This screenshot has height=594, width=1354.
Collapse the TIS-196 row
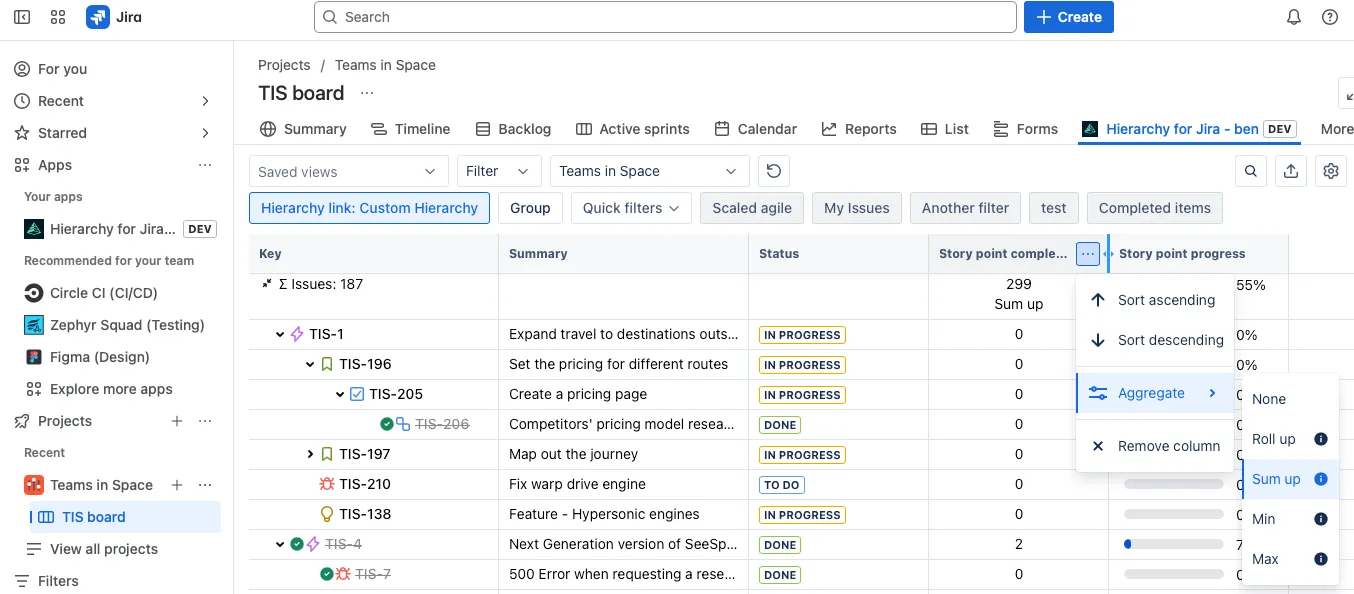tap(310, 364)
